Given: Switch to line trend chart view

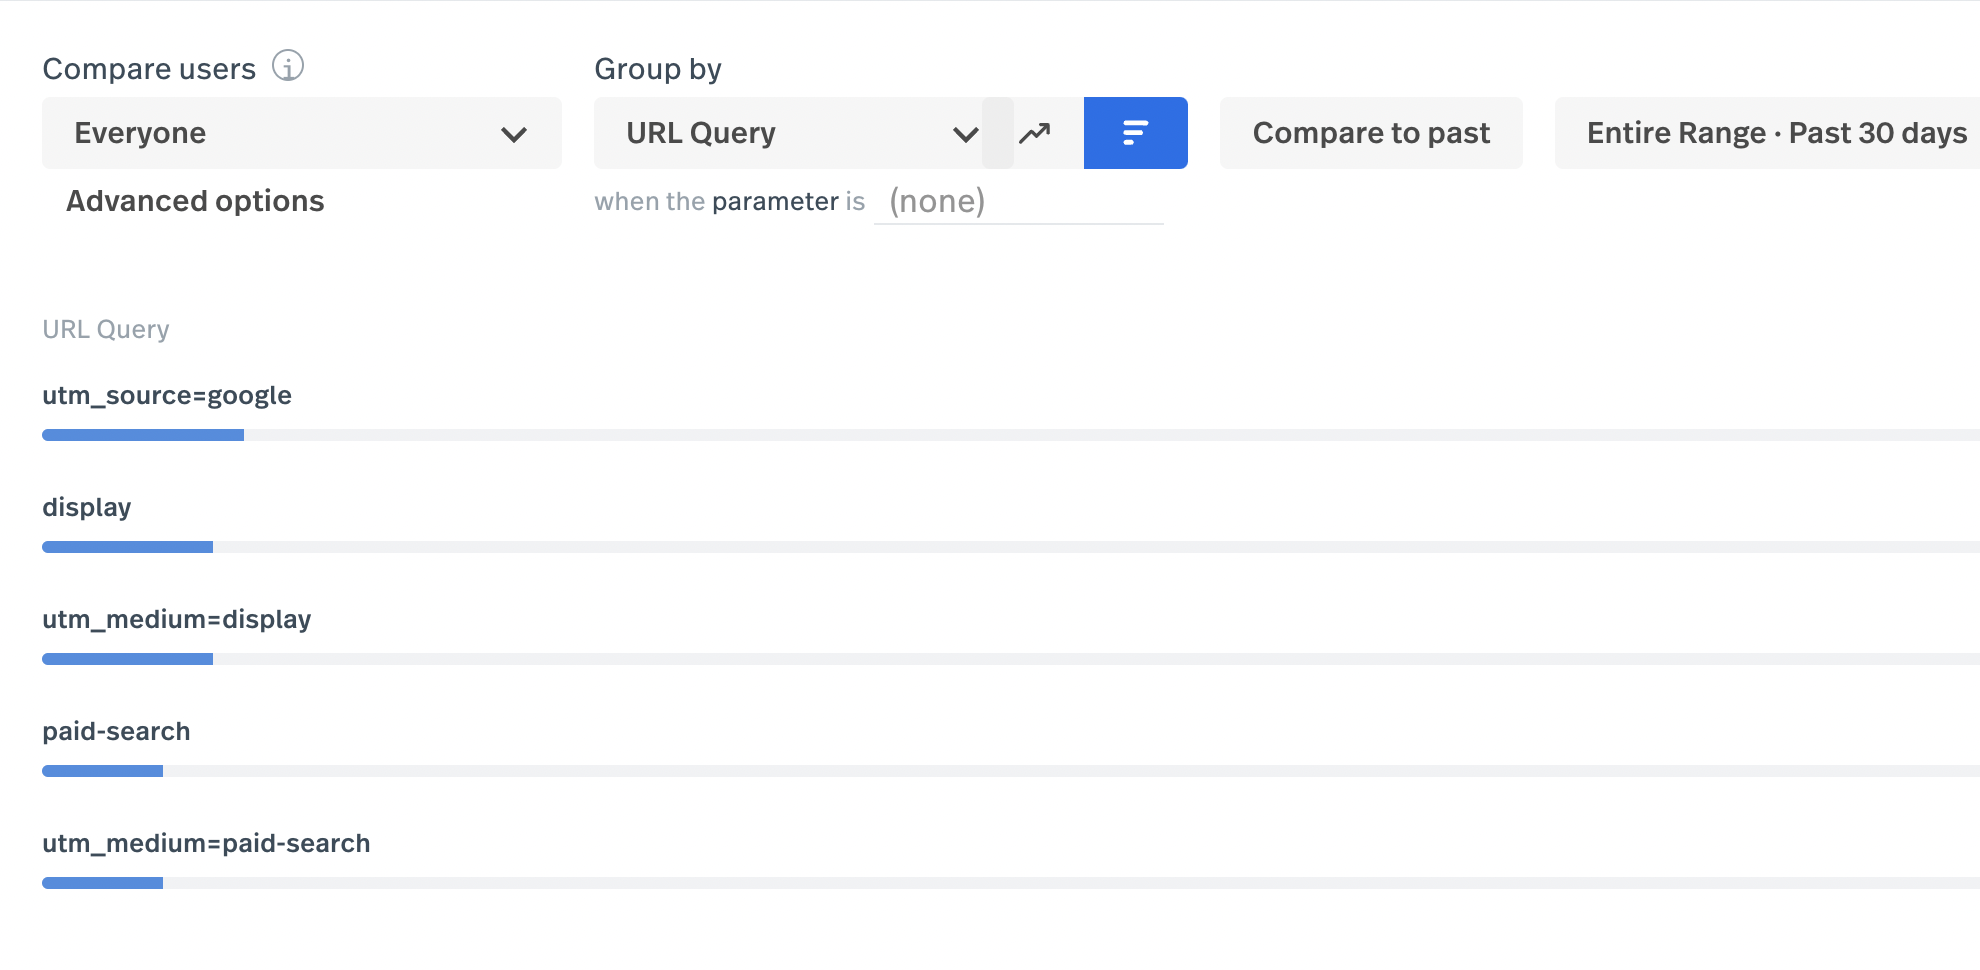Looking at the screenshot, I should pyautogui.click(x=1035, y=133).
